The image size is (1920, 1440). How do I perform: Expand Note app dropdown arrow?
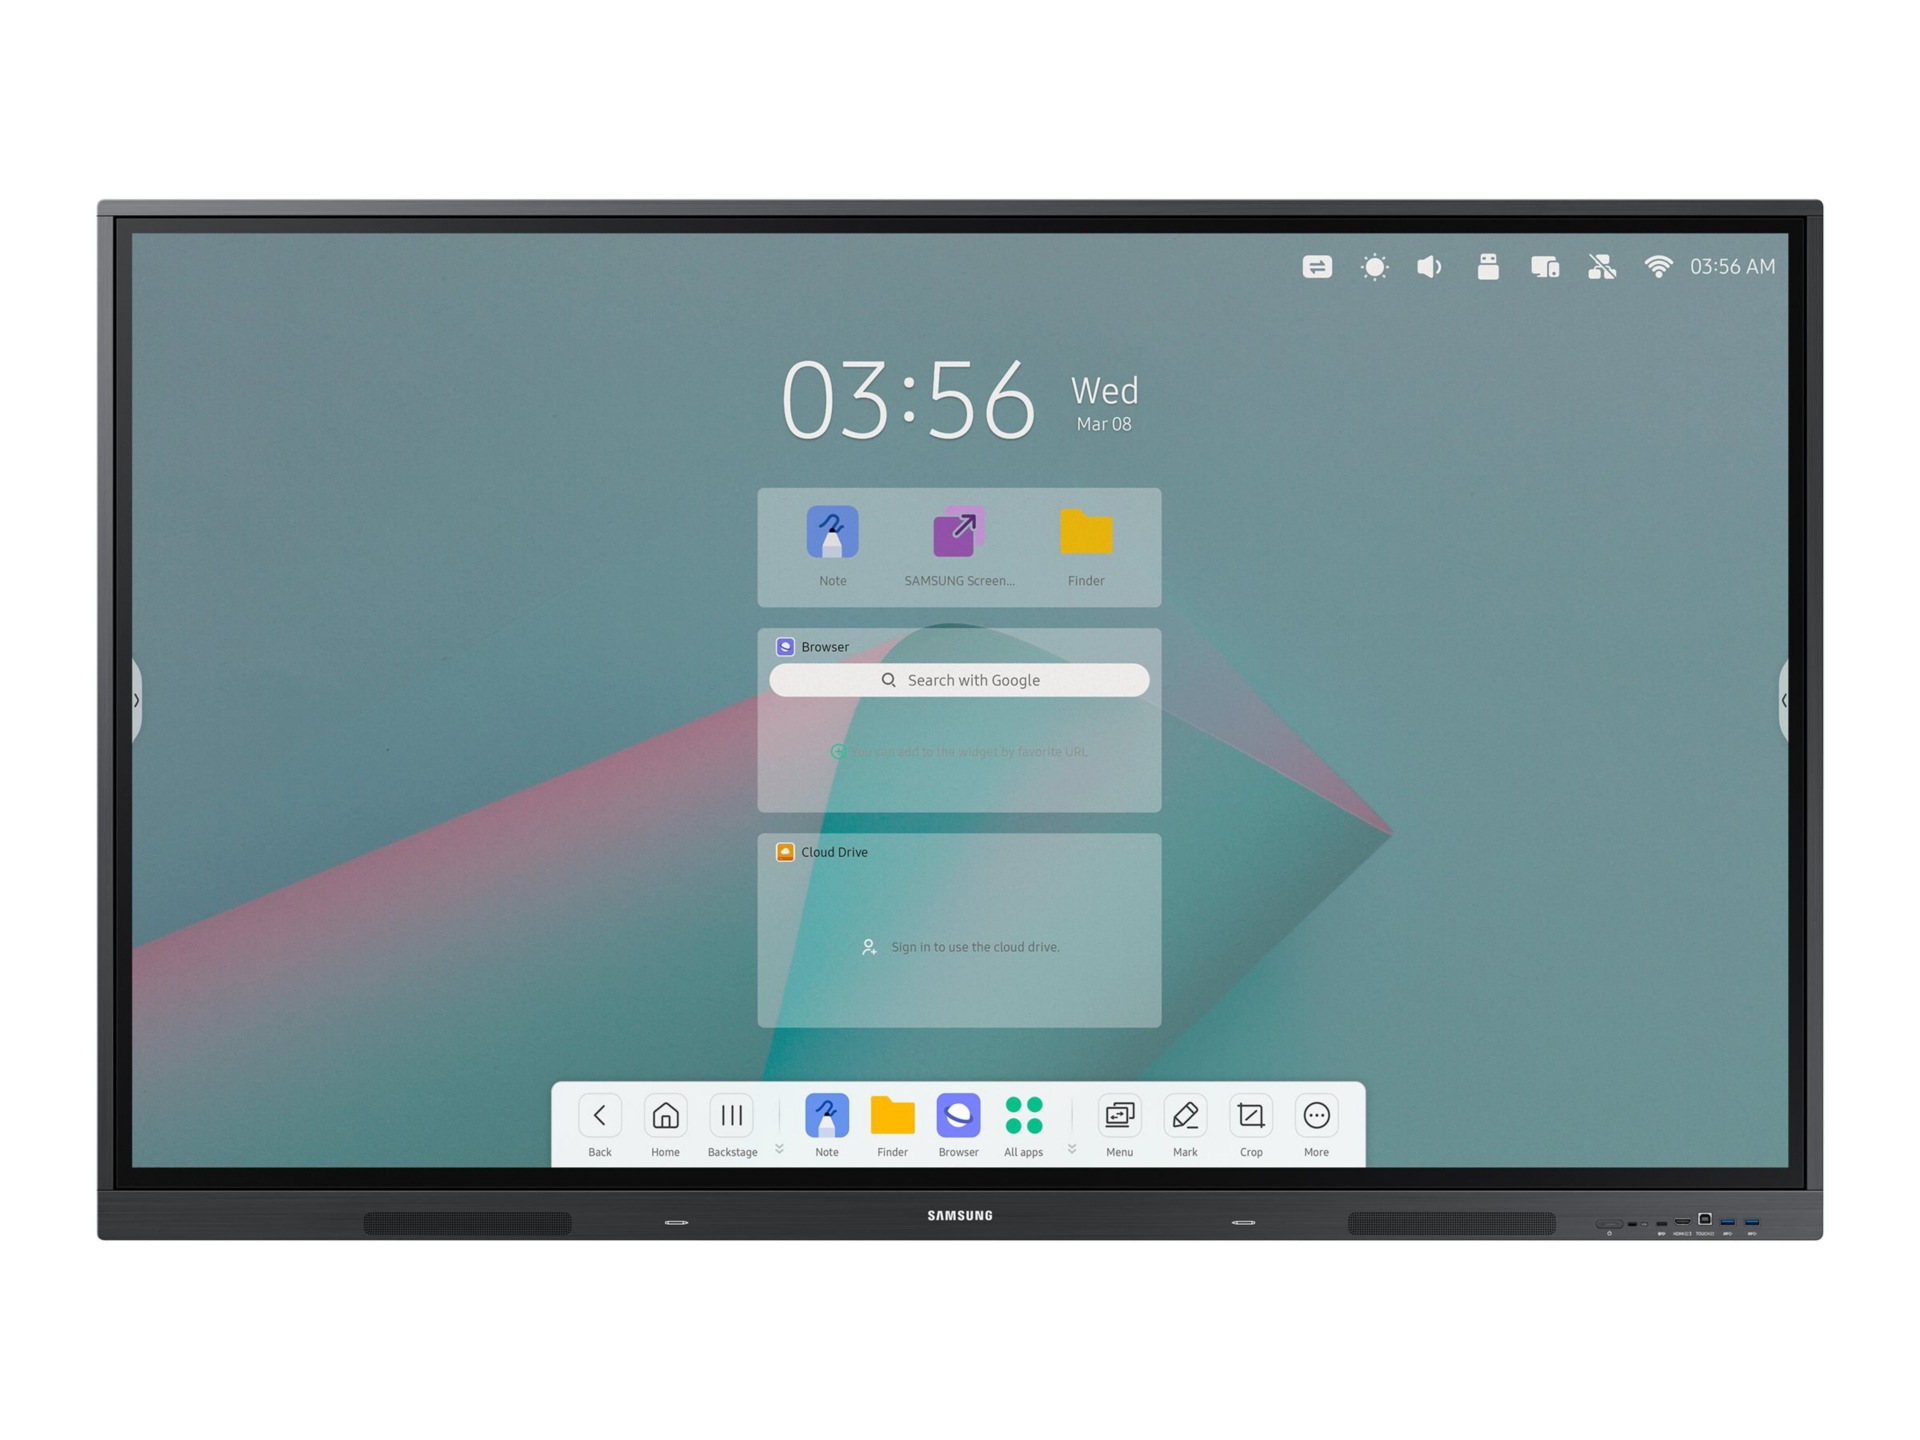click(779, 1148)
